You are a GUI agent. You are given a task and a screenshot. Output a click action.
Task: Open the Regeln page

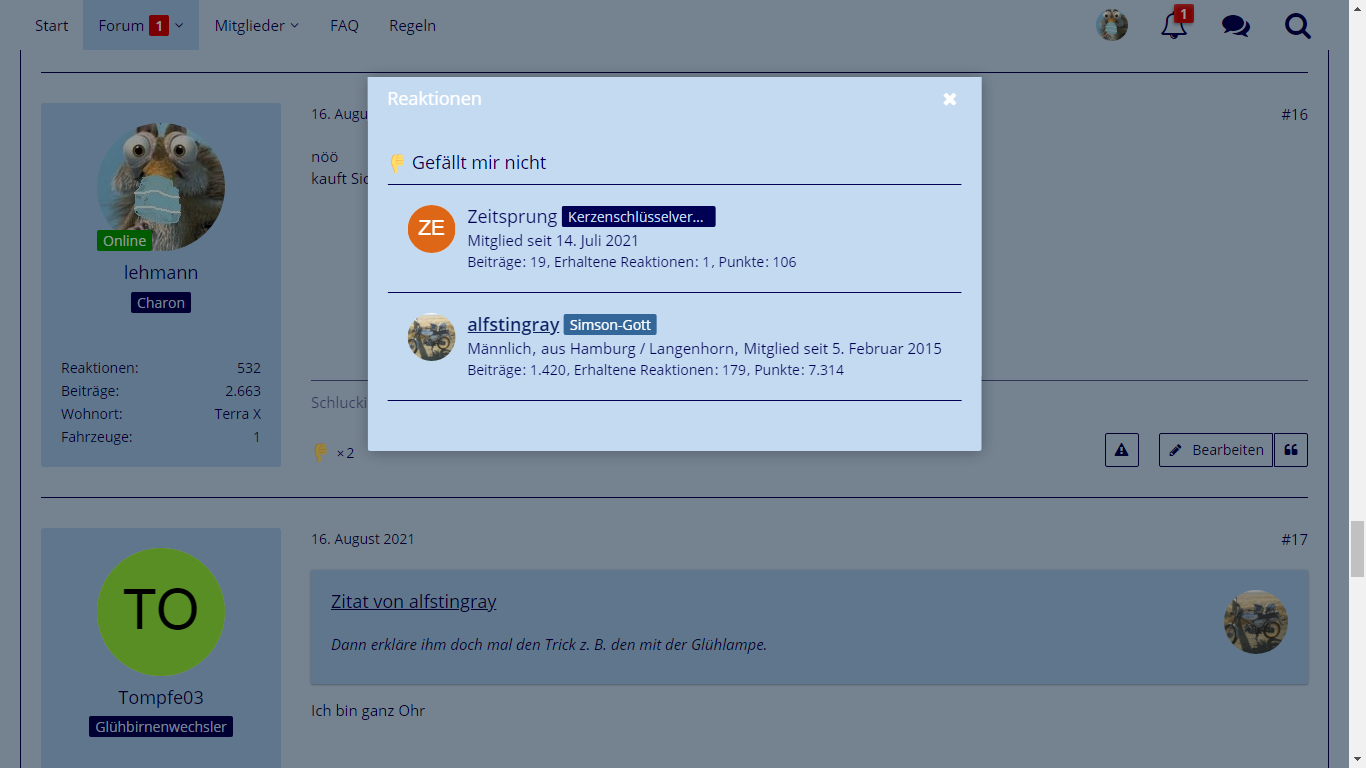[x=412, y=25]
